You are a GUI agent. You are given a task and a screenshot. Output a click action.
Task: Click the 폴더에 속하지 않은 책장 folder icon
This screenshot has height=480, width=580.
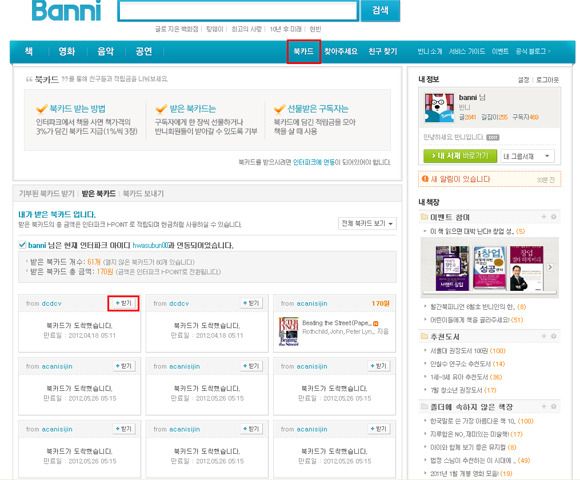tap(424, 406)
